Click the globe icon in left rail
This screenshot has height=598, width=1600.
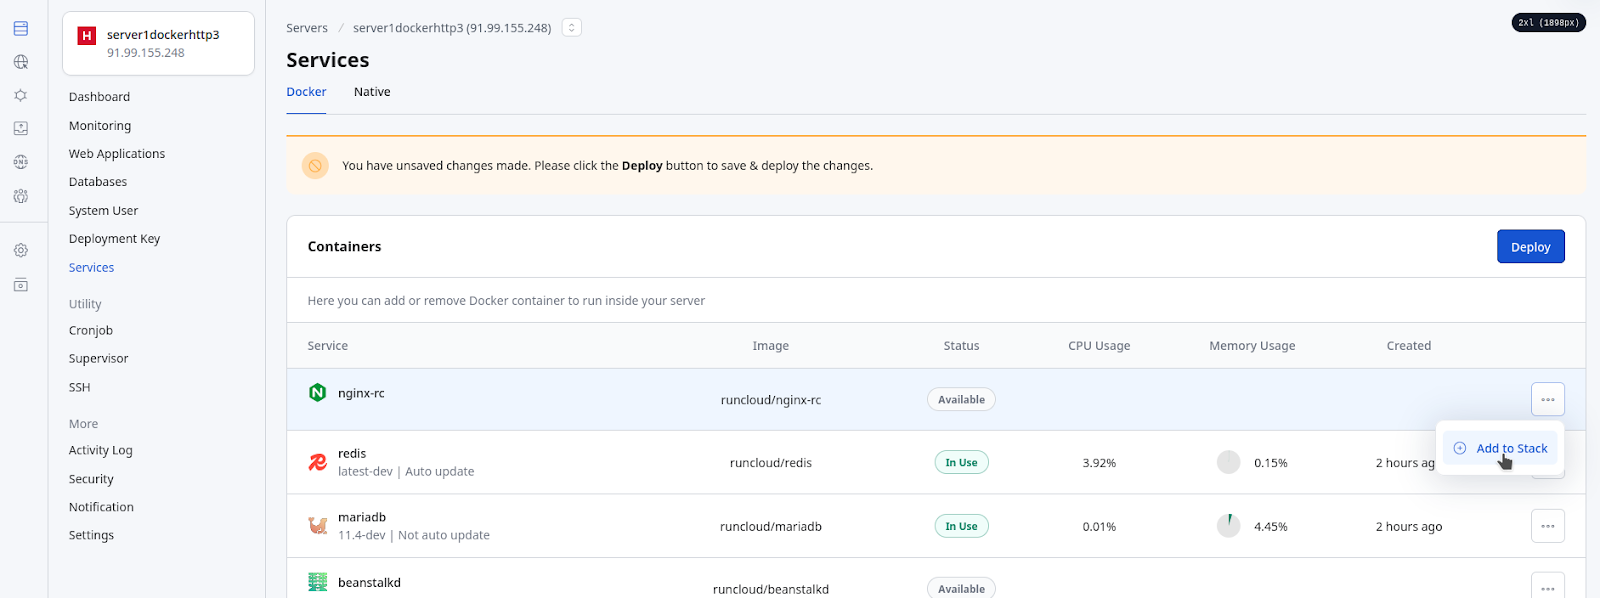click(x=21, y=62)
